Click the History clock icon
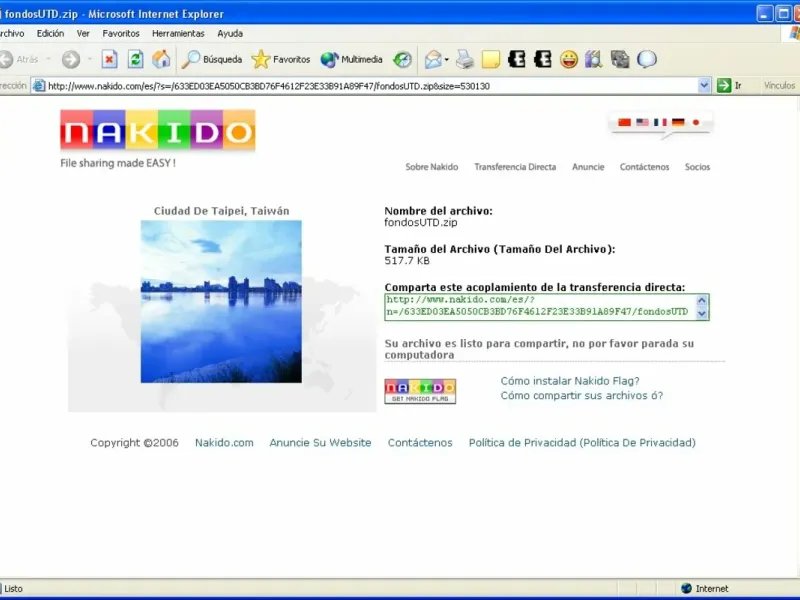800x600 pixels. pos(402,60)
